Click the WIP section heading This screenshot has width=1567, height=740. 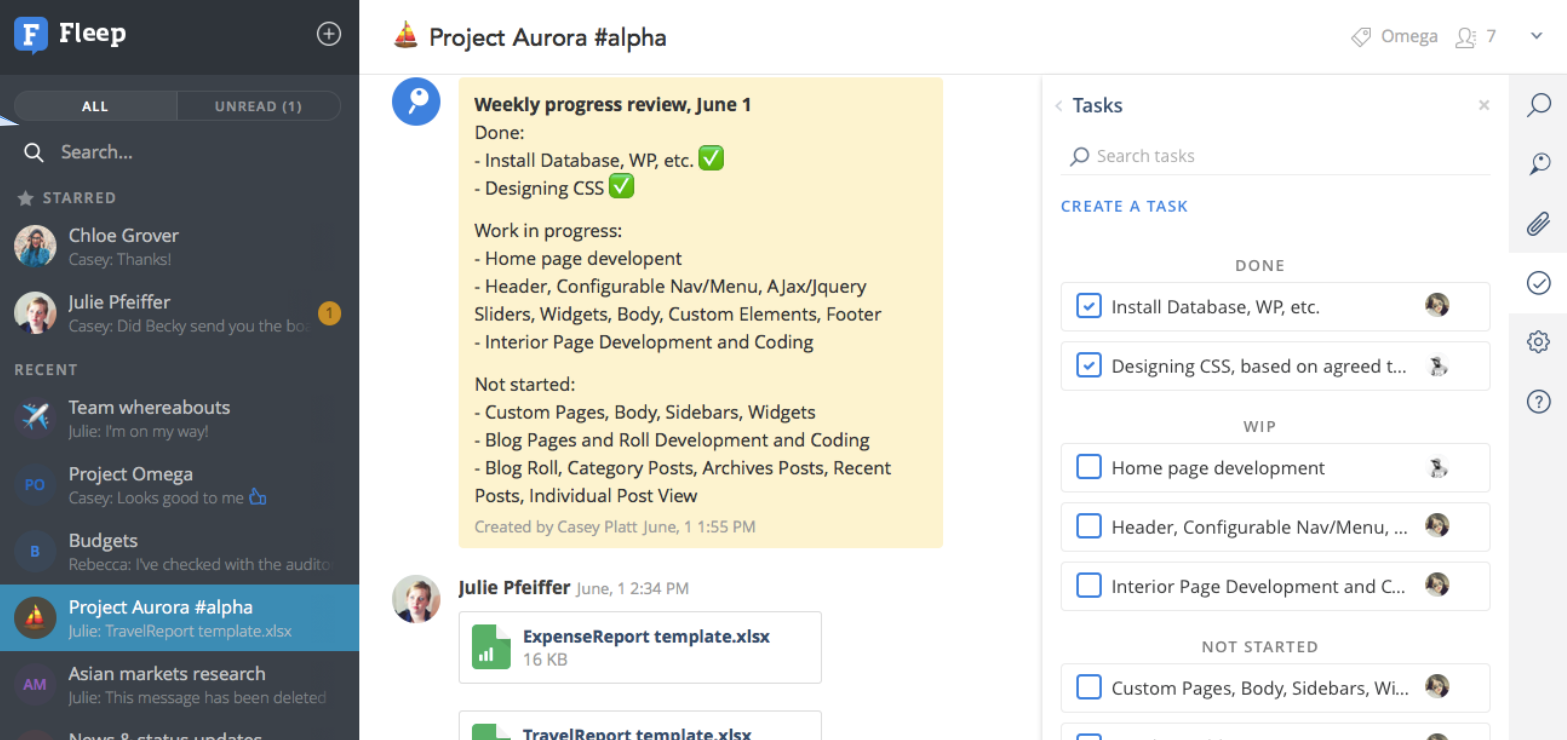point(1259,426)
